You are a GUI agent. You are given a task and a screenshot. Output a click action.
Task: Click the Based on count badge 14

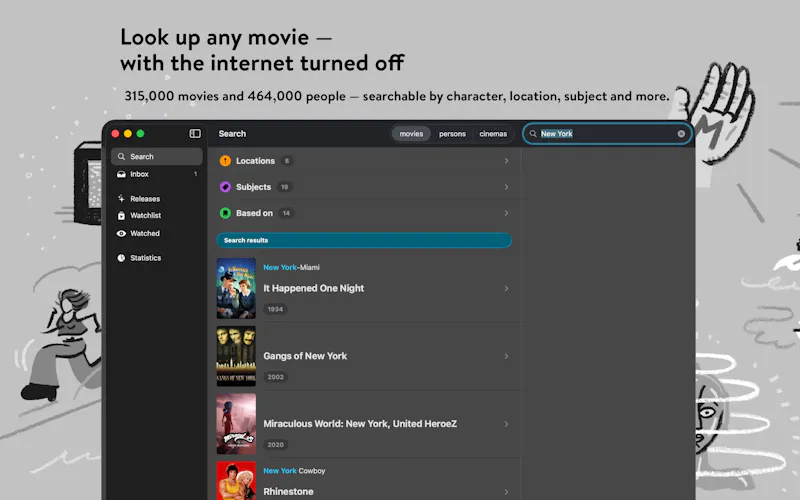click(x=286, y=213)
